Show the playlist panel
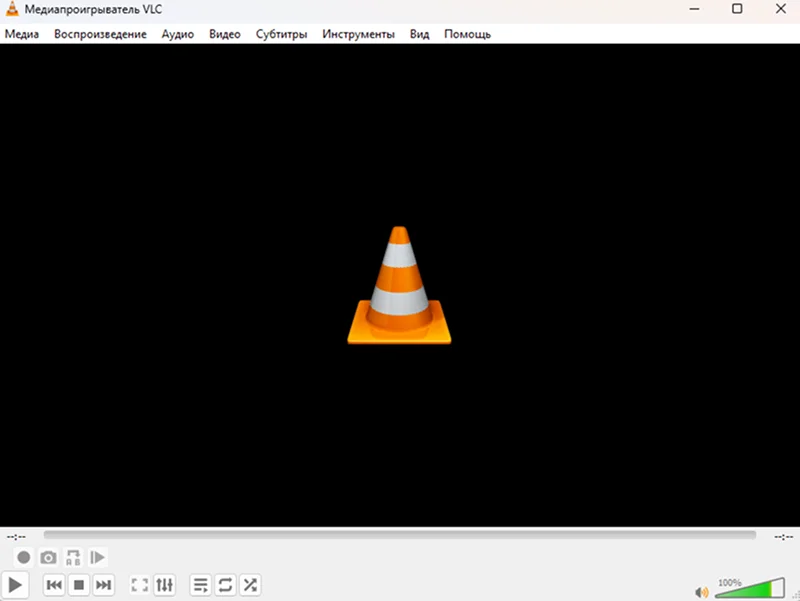 coord(201,584)
